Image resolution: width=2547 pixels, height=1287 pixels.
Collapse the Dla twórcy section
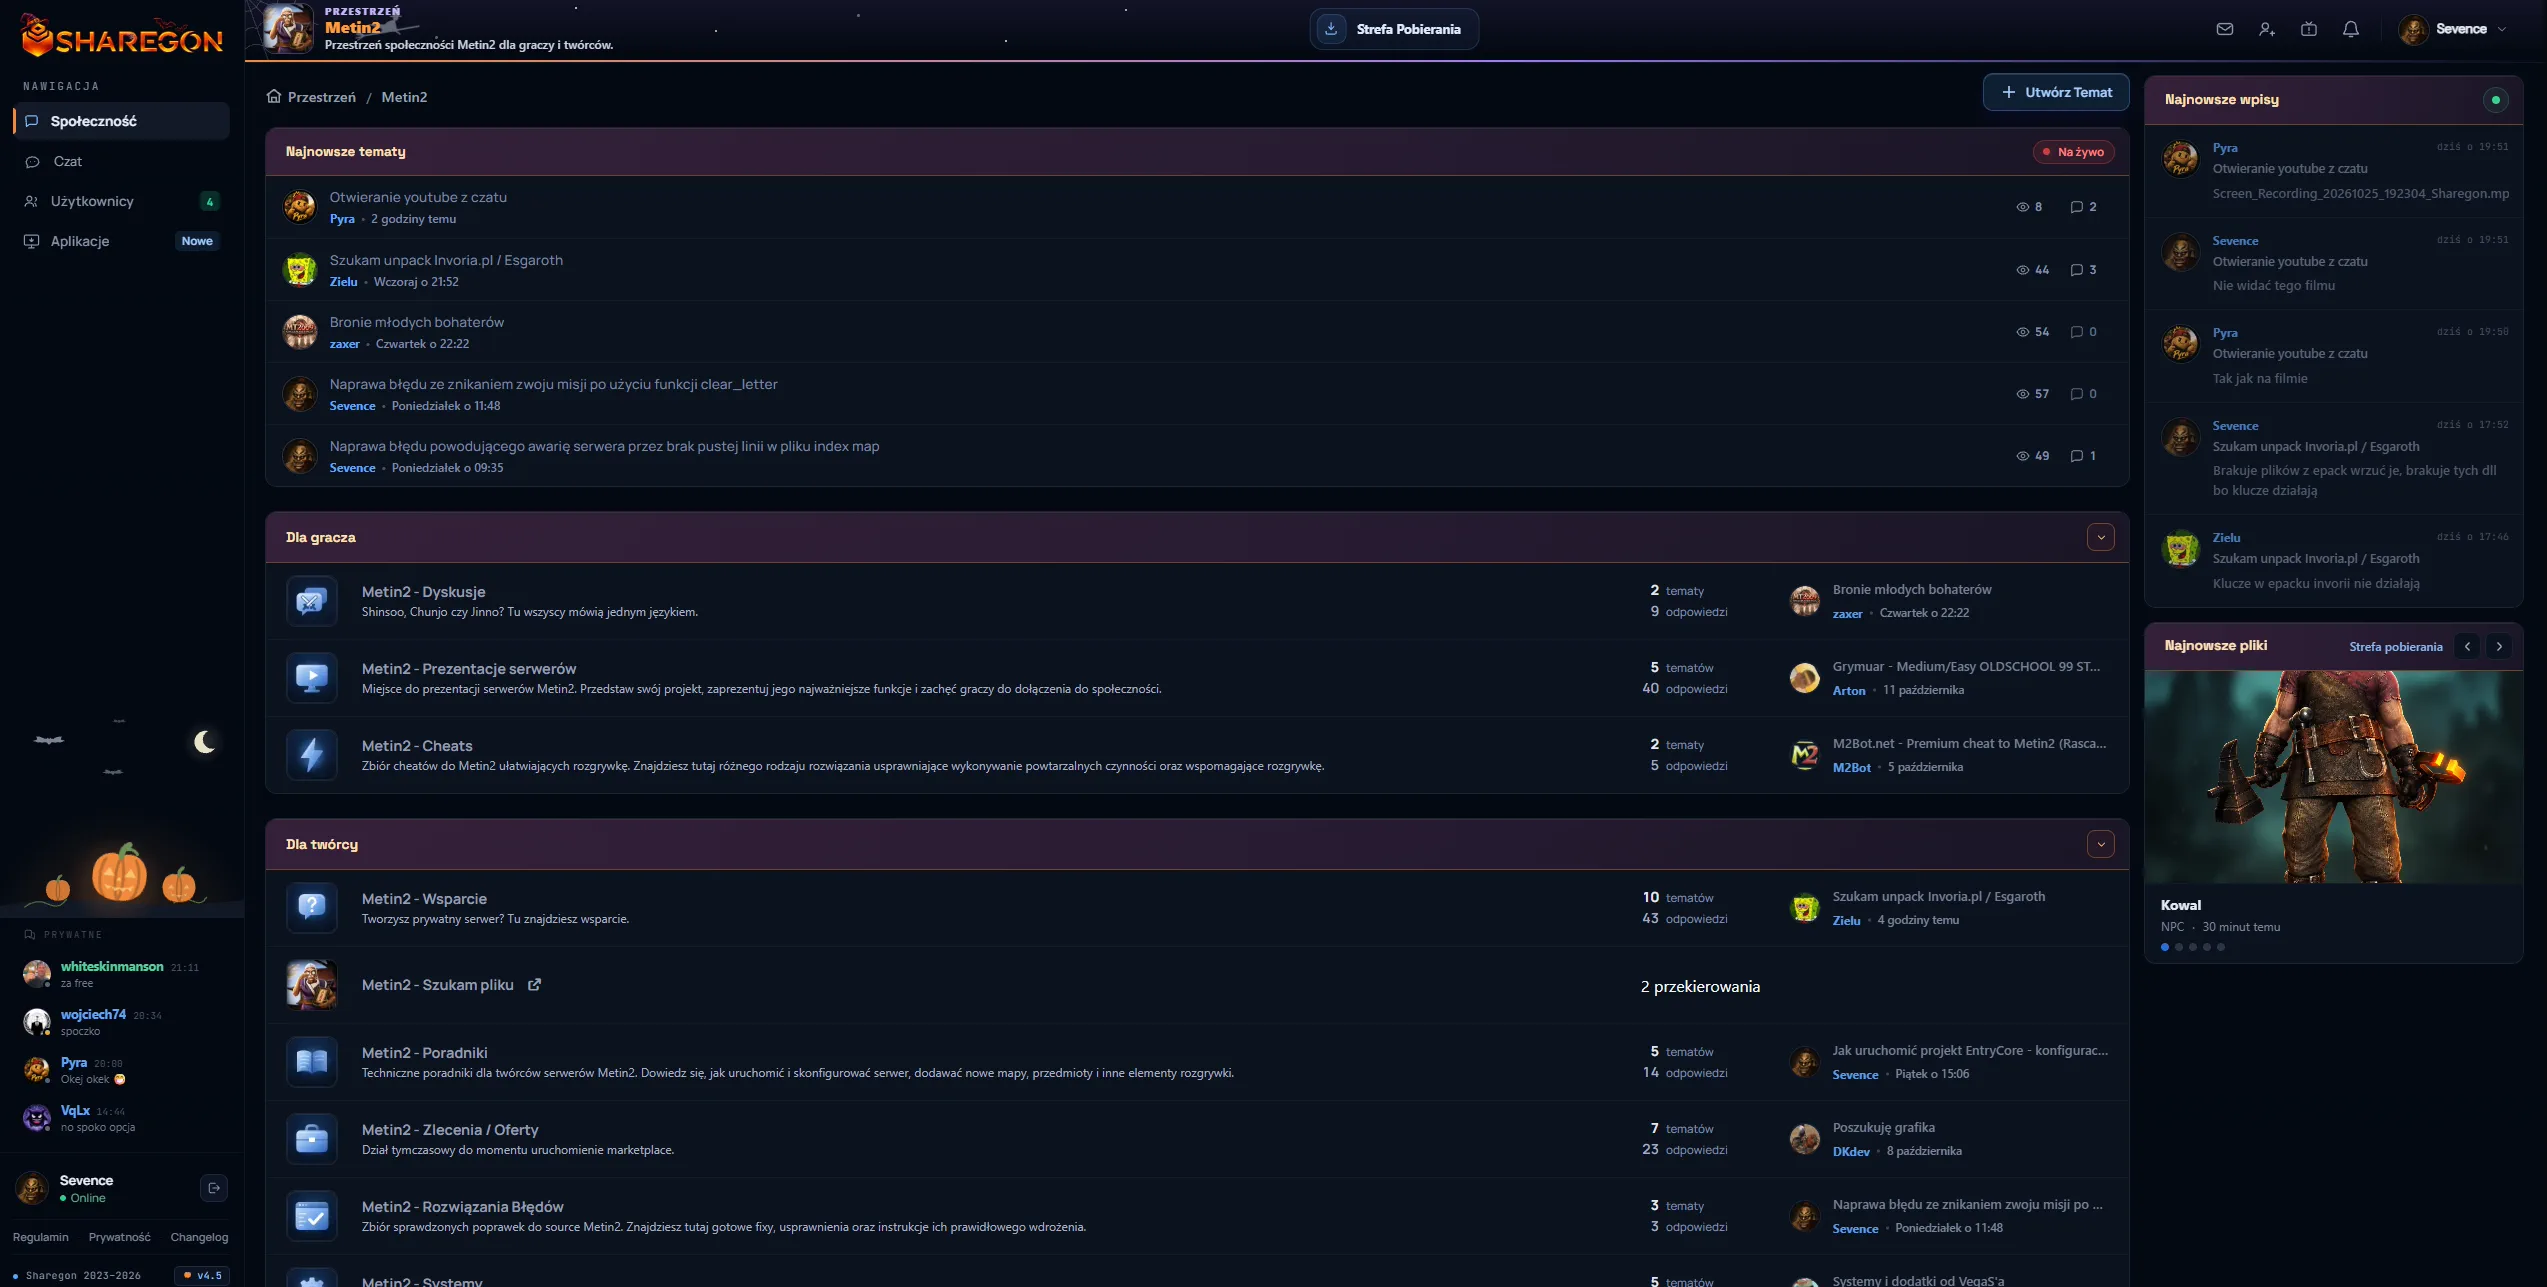2100,844
